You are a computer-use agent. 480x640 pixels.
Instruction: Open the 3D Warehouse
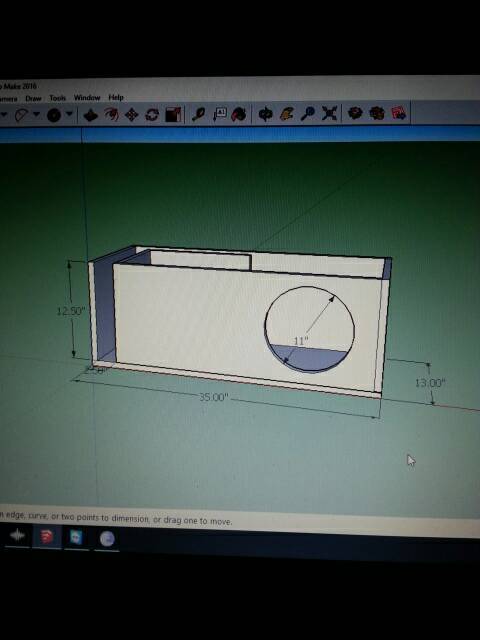[355, 113]
